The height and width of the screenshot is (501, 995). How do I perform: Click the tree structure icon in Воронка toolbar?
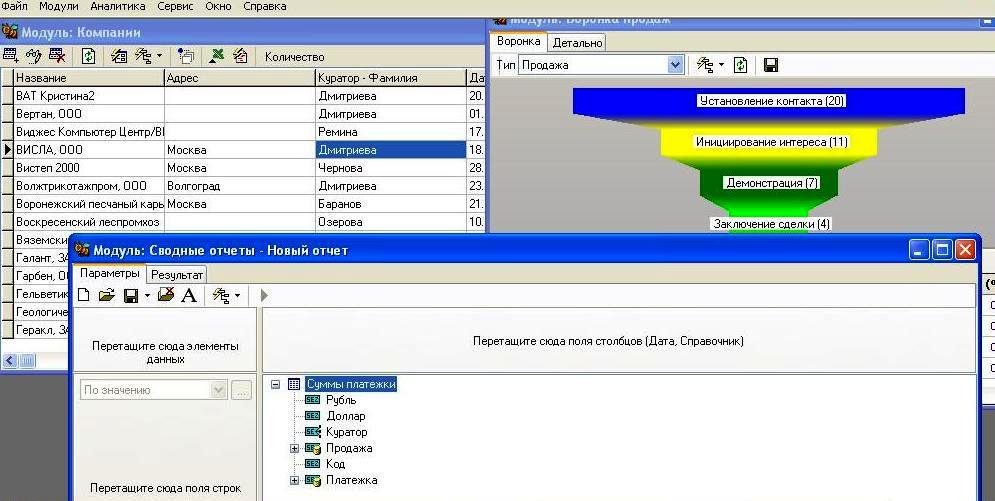pos(706,64)
